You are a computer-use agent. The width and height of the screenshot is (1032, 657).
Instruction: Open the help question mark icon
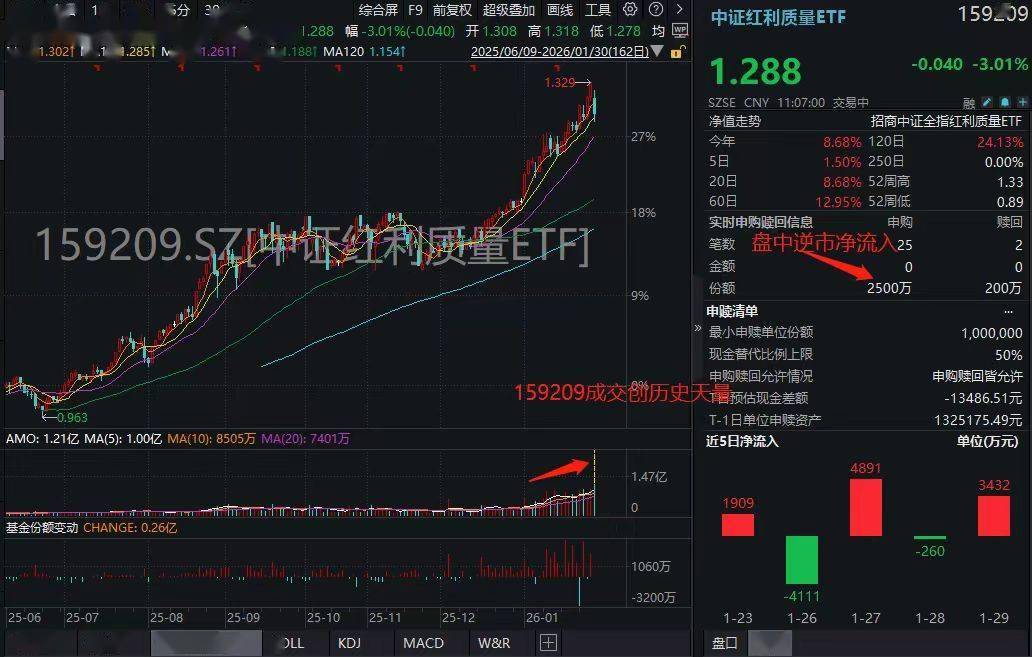(656, 9)
